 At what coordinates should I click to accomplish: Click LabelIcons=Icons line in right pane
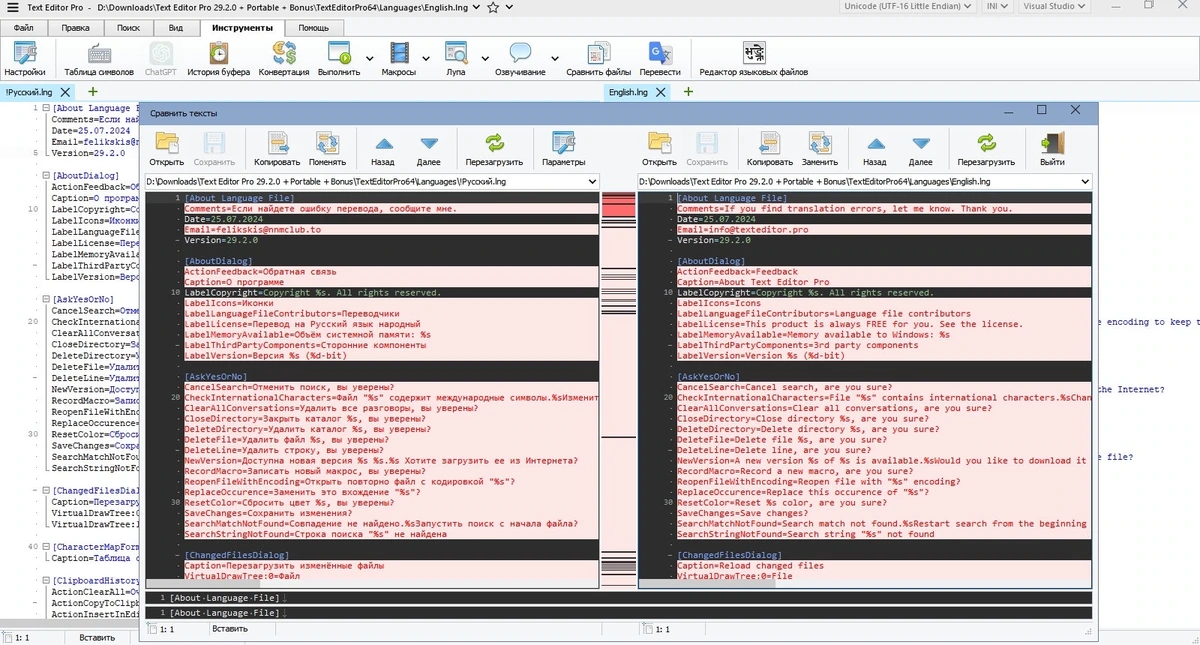[x=883, y=303]
